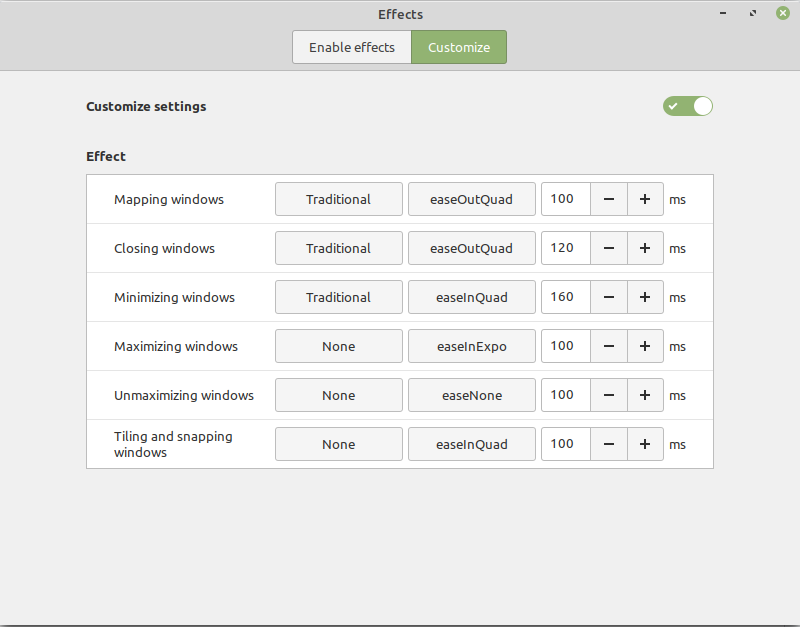
Task: Decrease the Maximizing windows duration
Action: pos(609,346)
